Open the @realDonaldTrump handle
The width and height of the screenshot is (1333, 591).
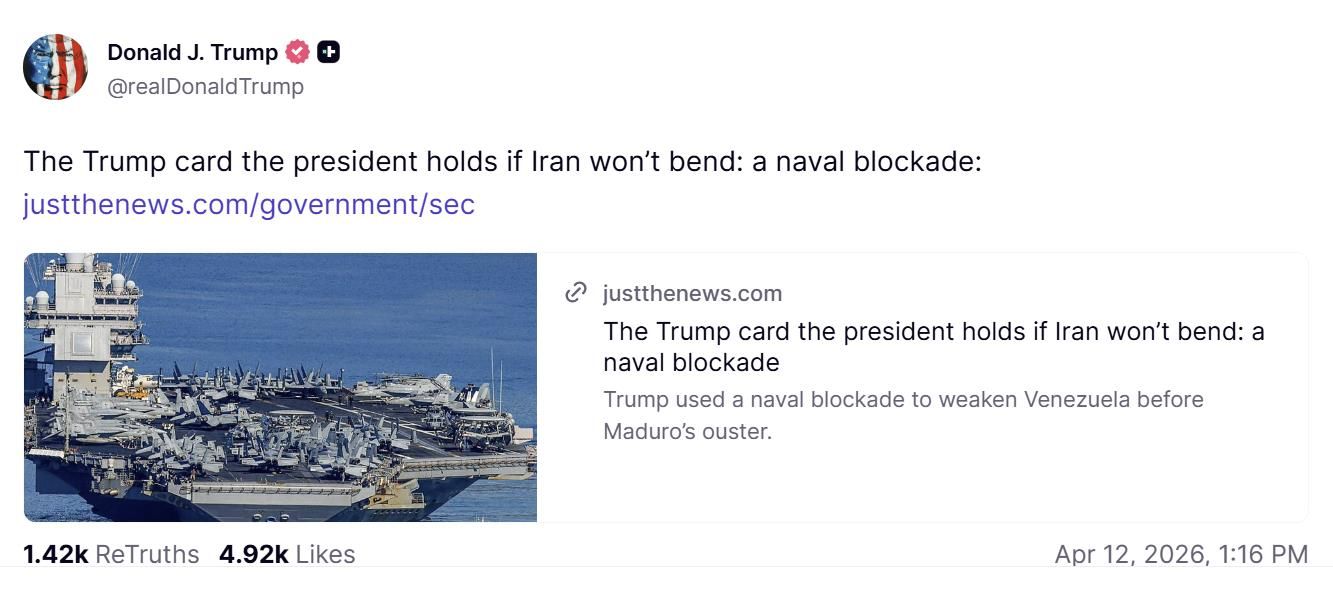point(205,87)
